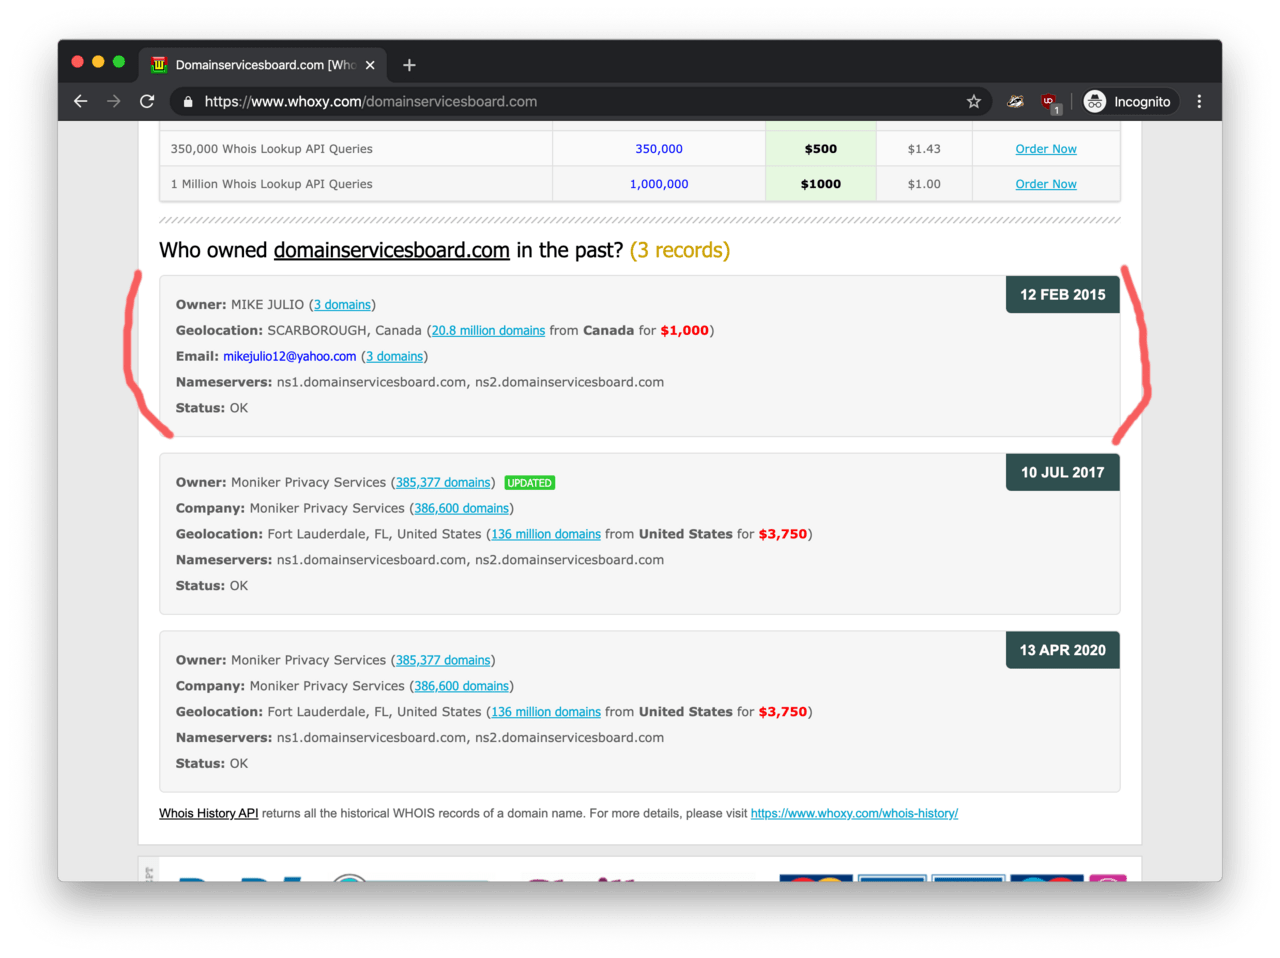This screenshot has height=958, width=1280.
Task: Go back using the browser back arrow
Action: [81, 101]
